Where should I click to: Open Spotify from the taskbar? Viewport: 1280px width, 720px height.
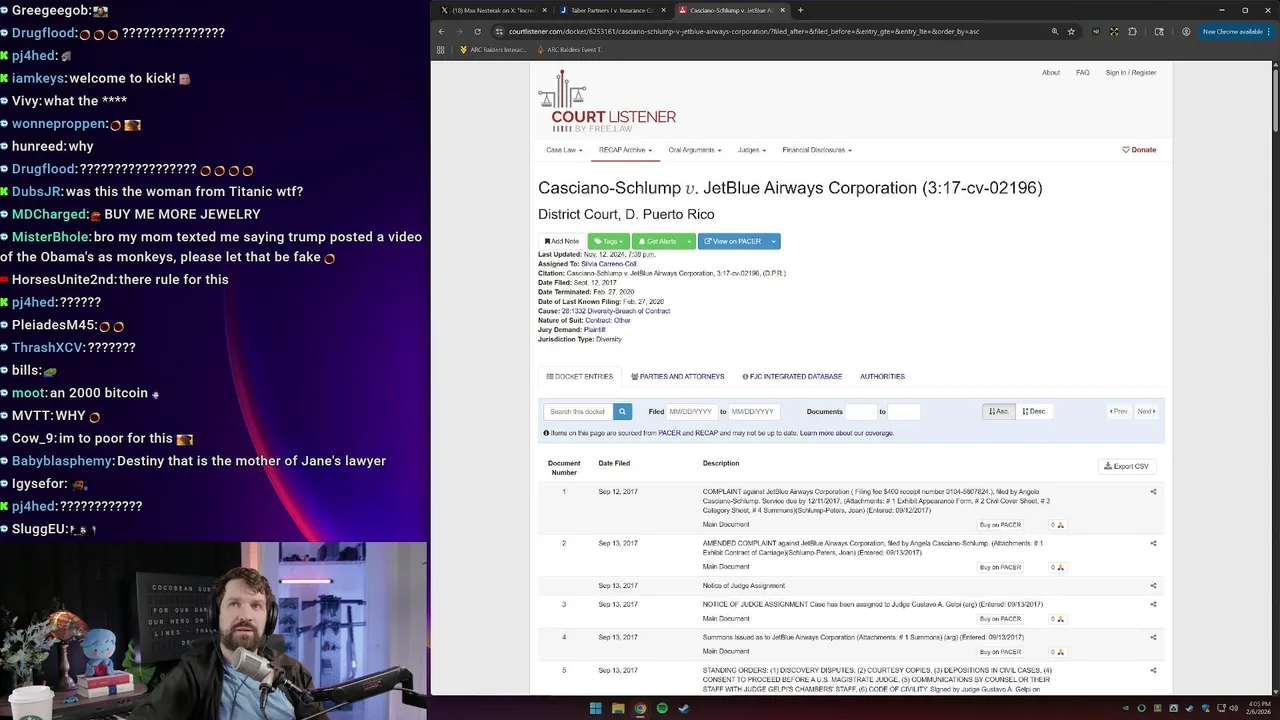[x=662, y=708]
